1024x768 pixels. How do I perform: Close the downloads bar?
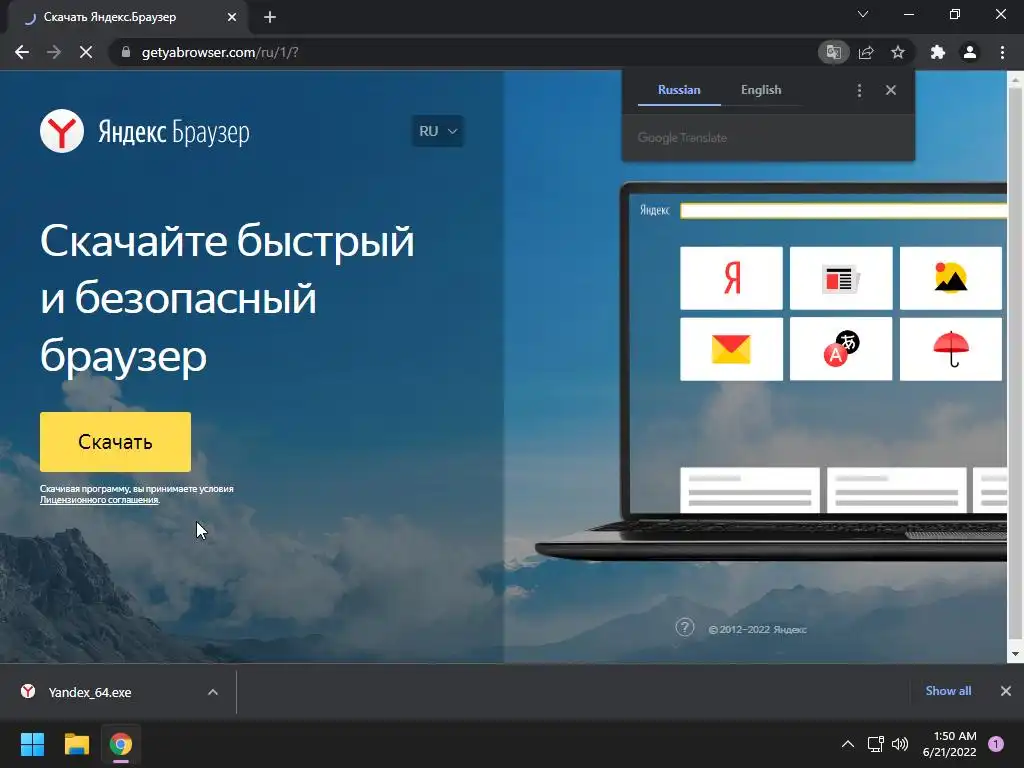[x=1006, y=691]
